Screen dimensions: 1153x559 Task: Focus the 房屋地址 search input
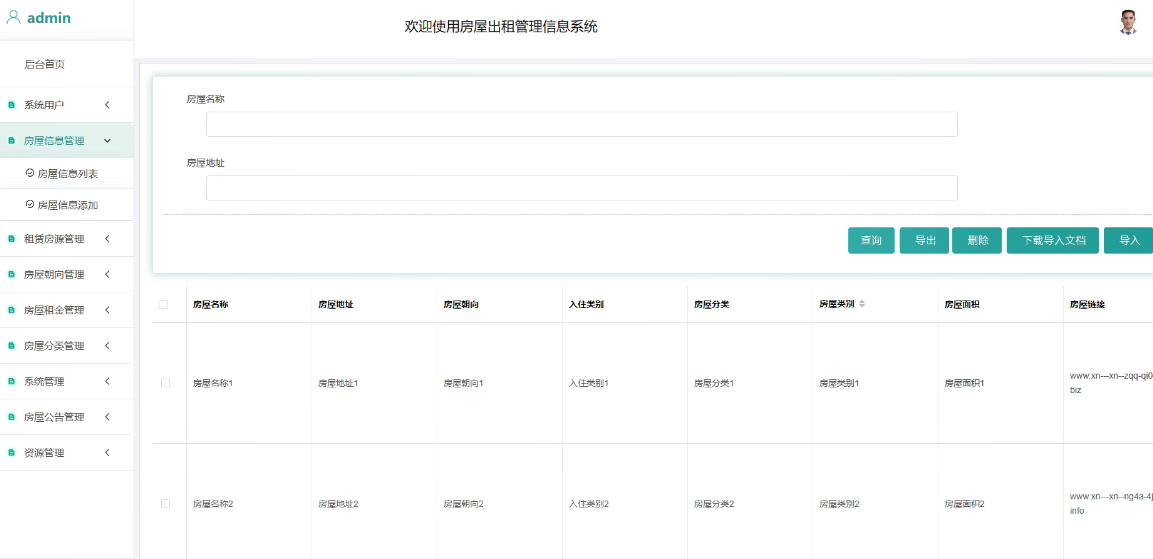tap(582, 188)
